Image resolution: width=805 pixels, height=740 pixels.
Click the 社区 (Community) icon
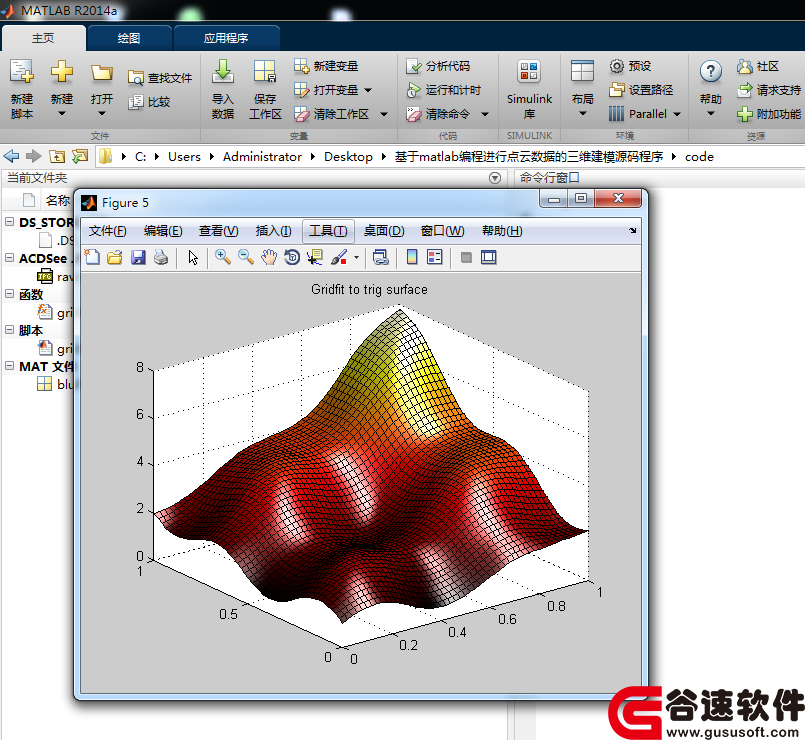744,66
